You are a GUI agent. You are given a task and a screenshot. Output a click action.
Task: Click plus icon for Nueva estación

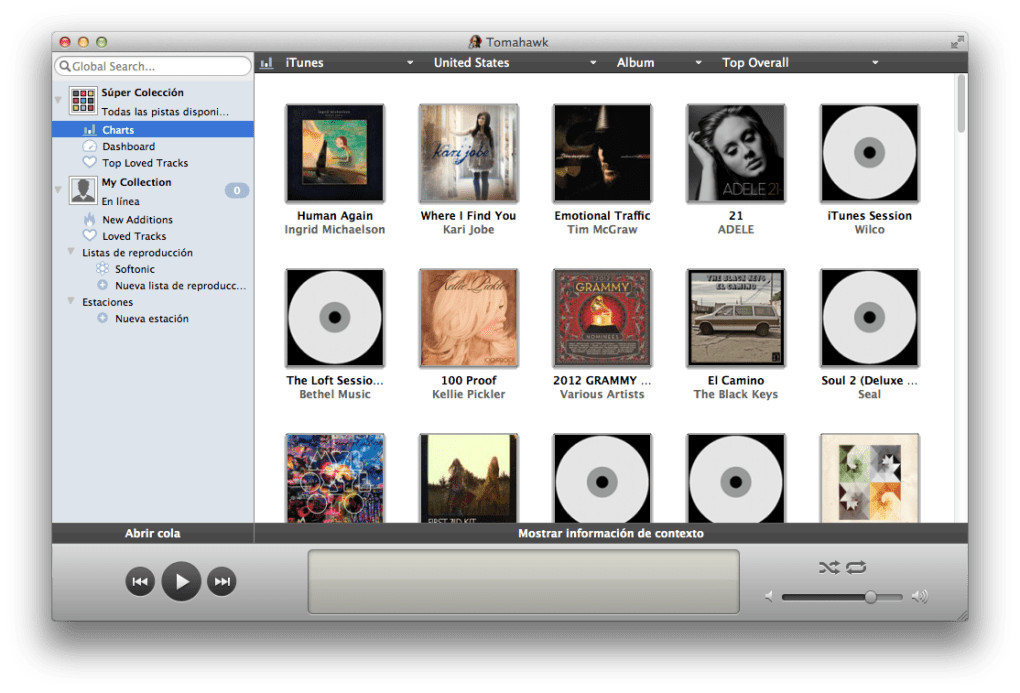pos(103,318)
